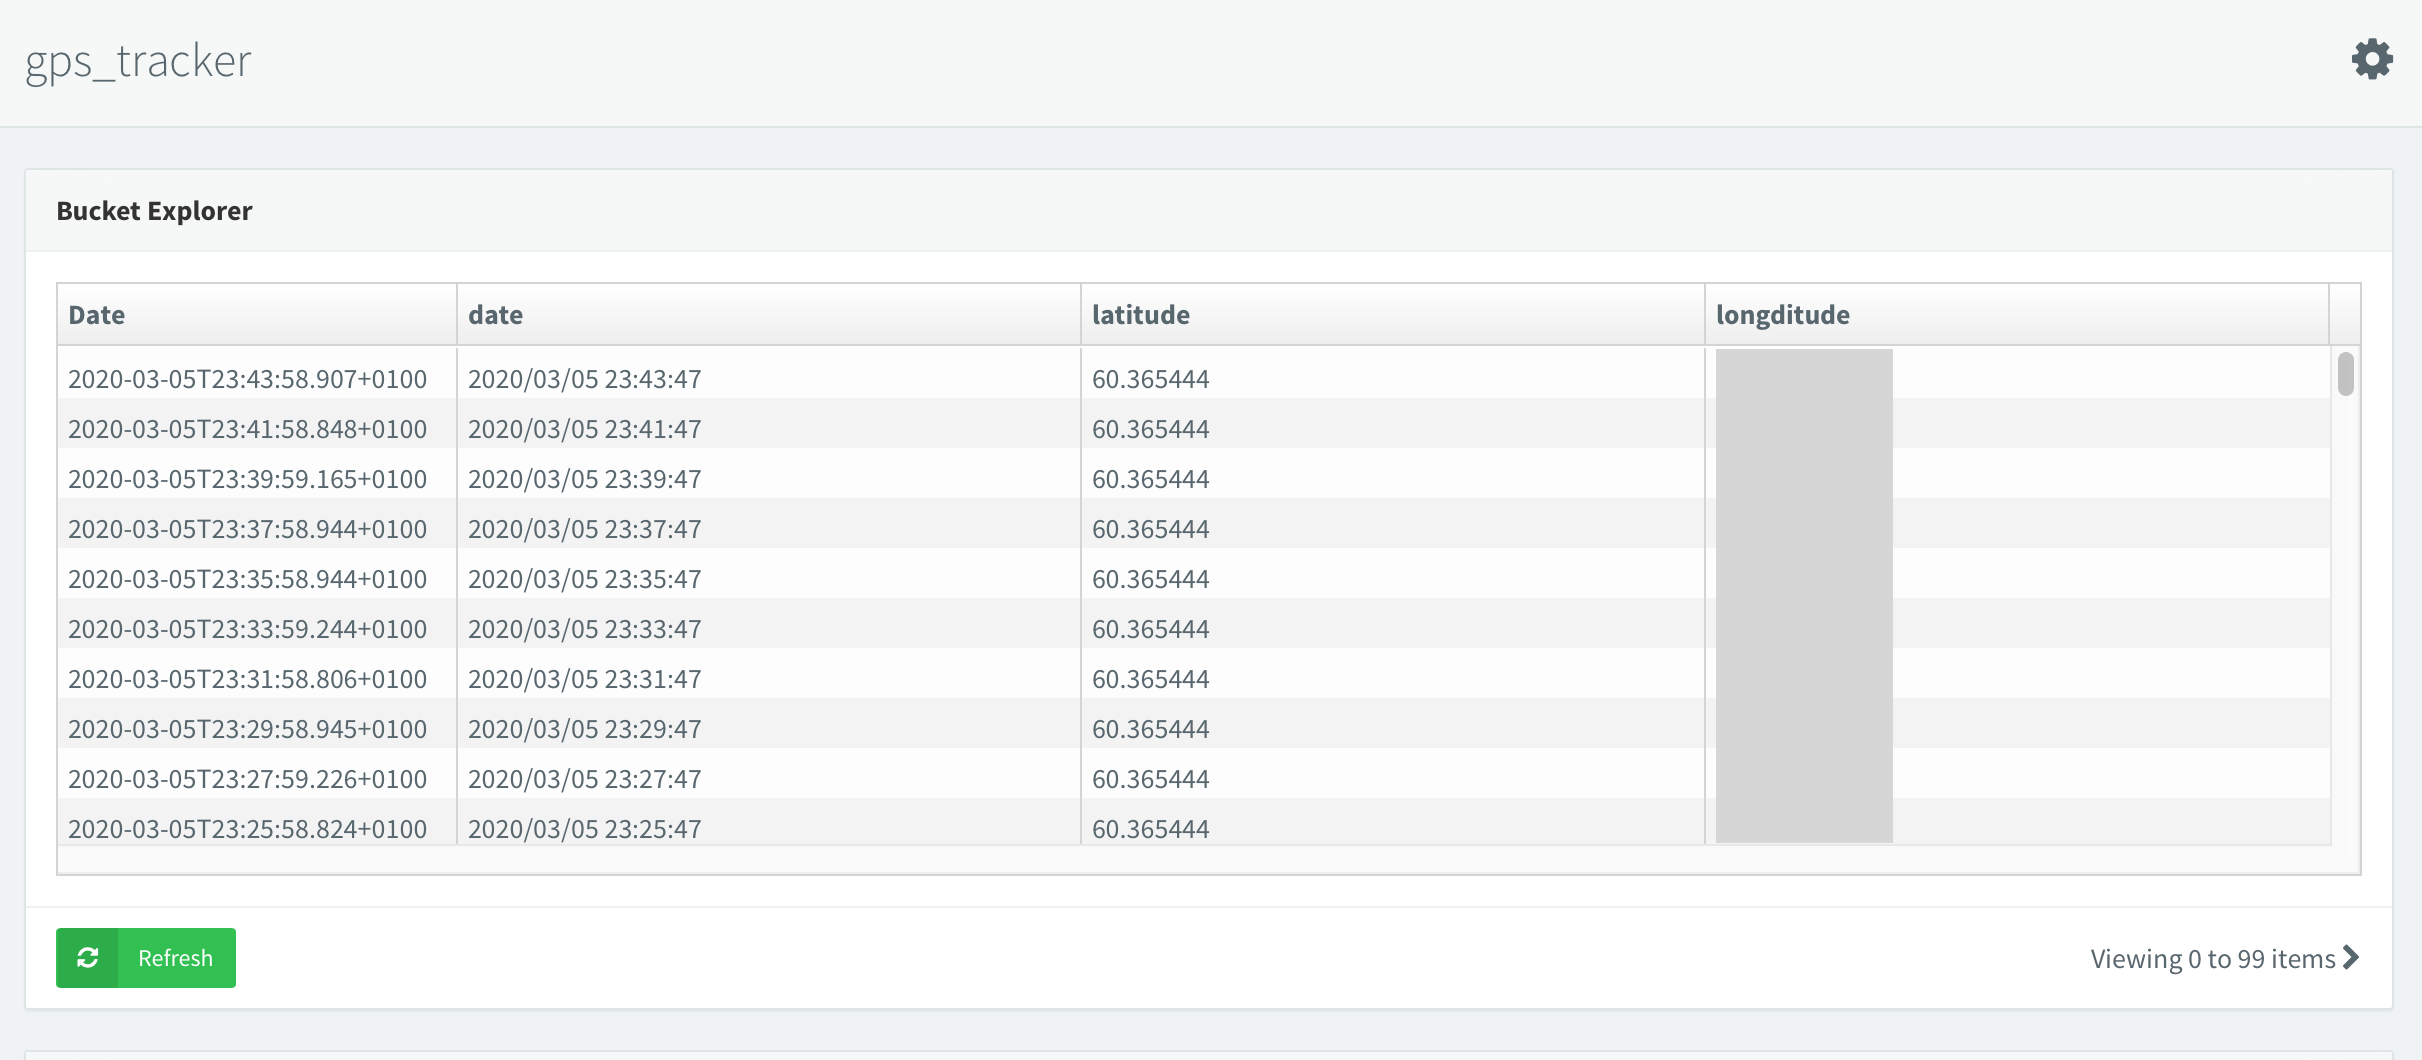Click the date cell 2020/03/05 23:39:47

click(585, 479)
